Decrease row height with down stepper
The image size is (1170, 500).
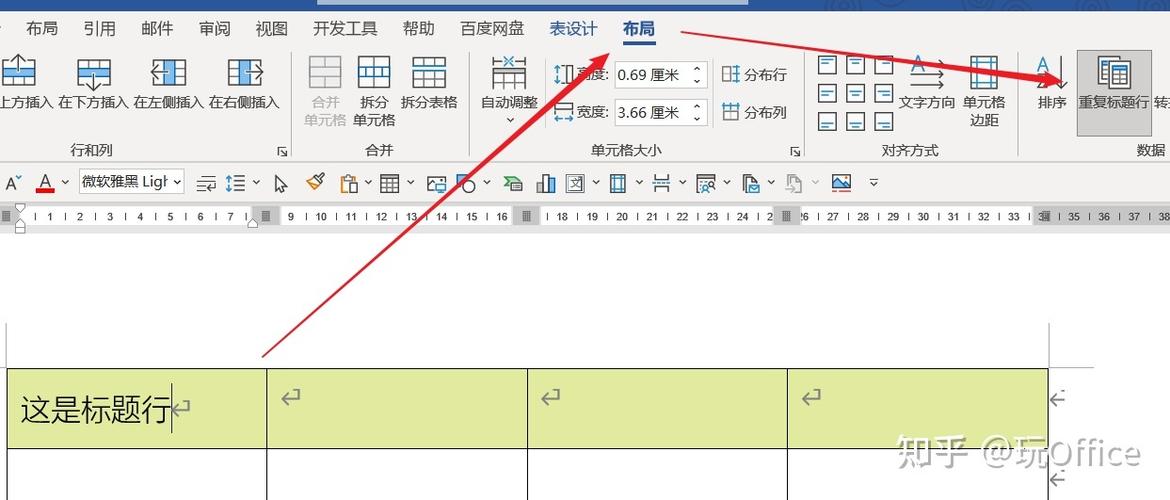point(697,81)
